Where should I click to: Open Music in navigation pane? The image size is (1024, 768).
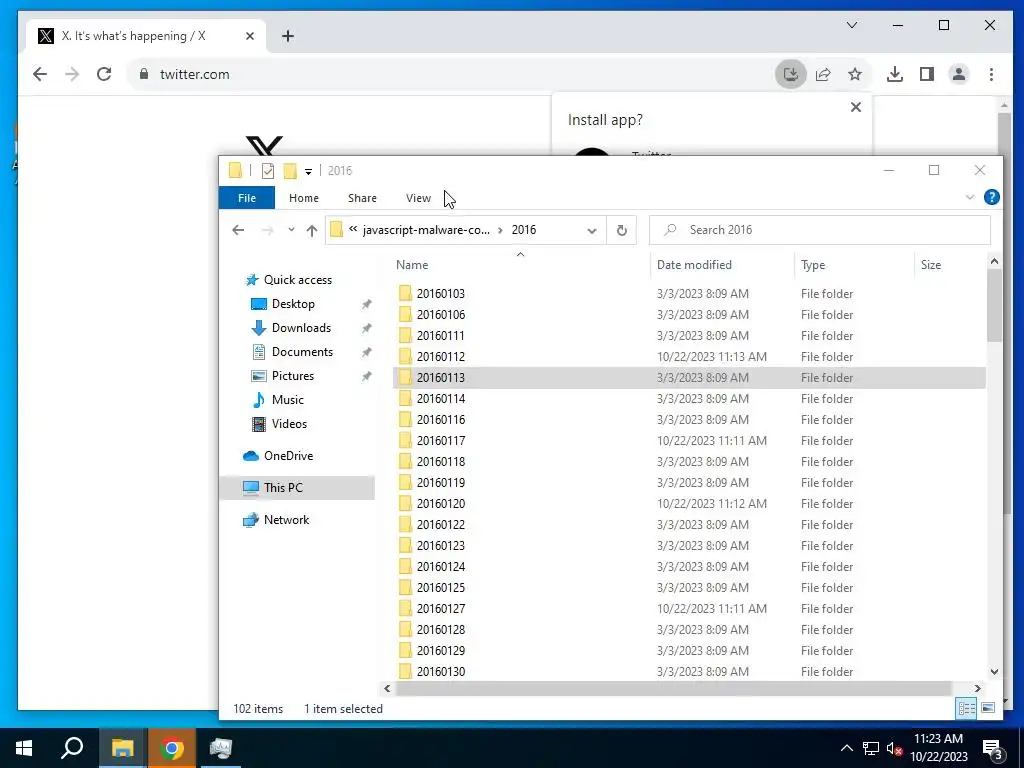click(x=287, y=400)
